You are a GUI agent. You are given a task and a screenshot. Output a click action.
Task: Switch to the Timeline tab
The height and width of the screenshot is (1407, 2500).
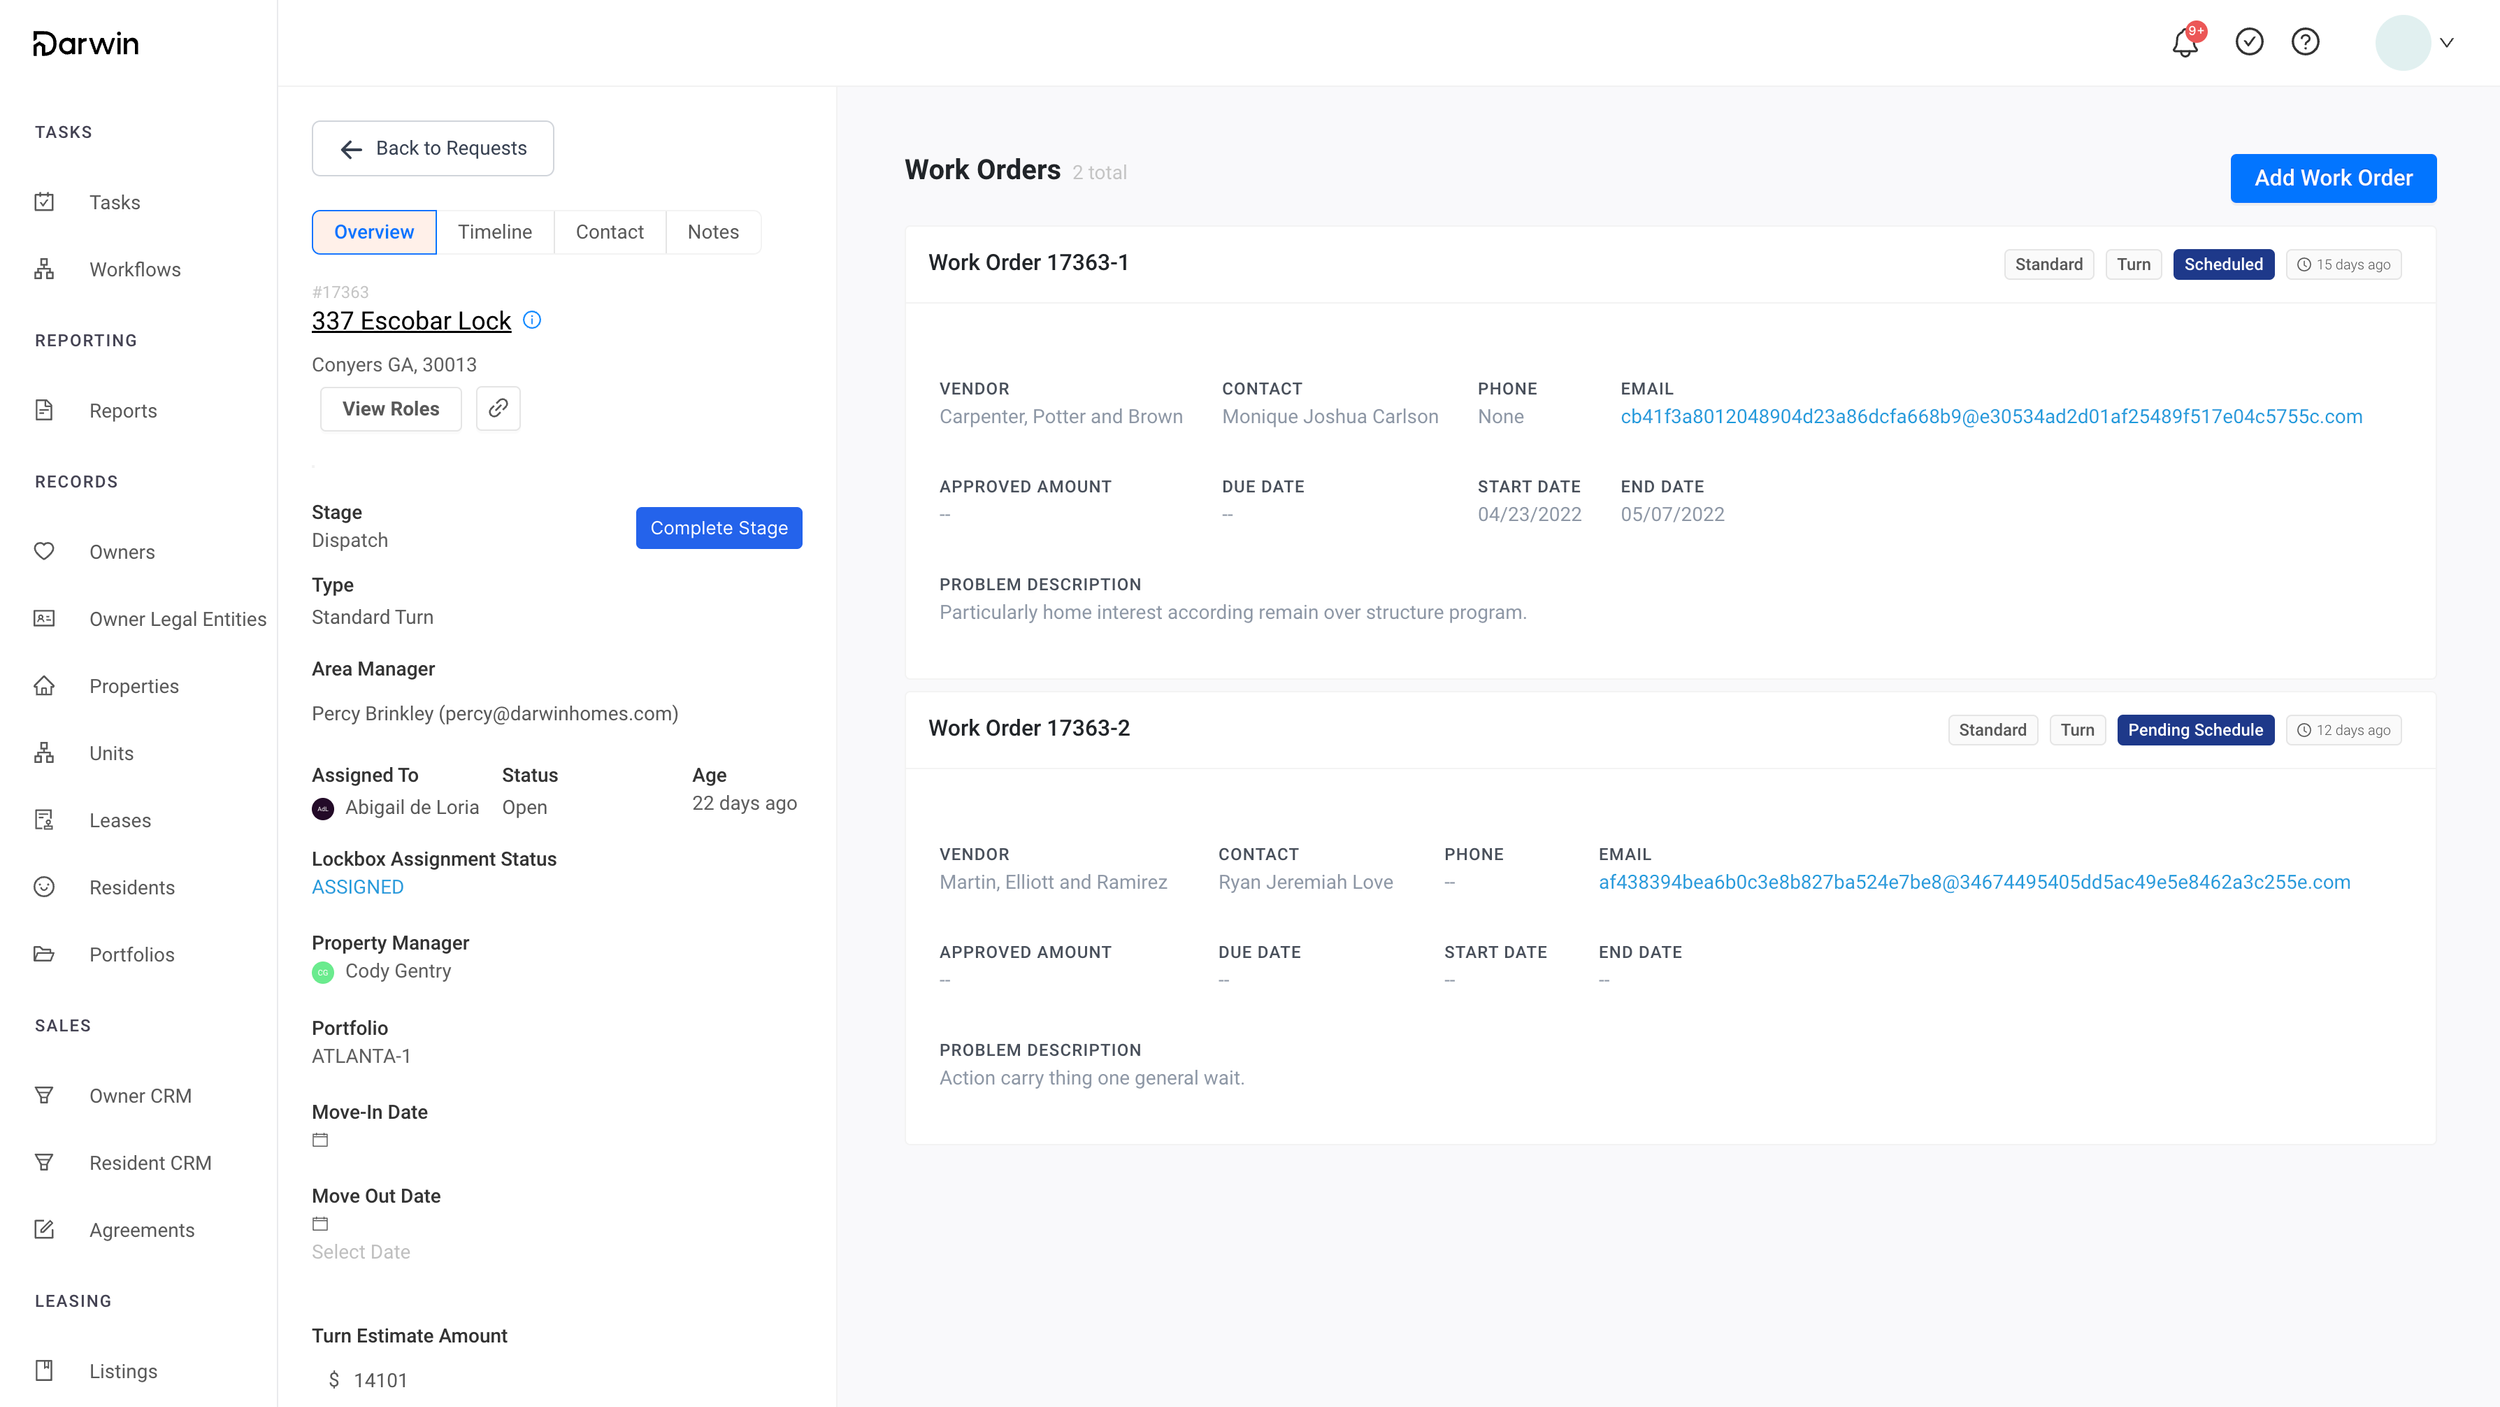(x=495, y=232)
